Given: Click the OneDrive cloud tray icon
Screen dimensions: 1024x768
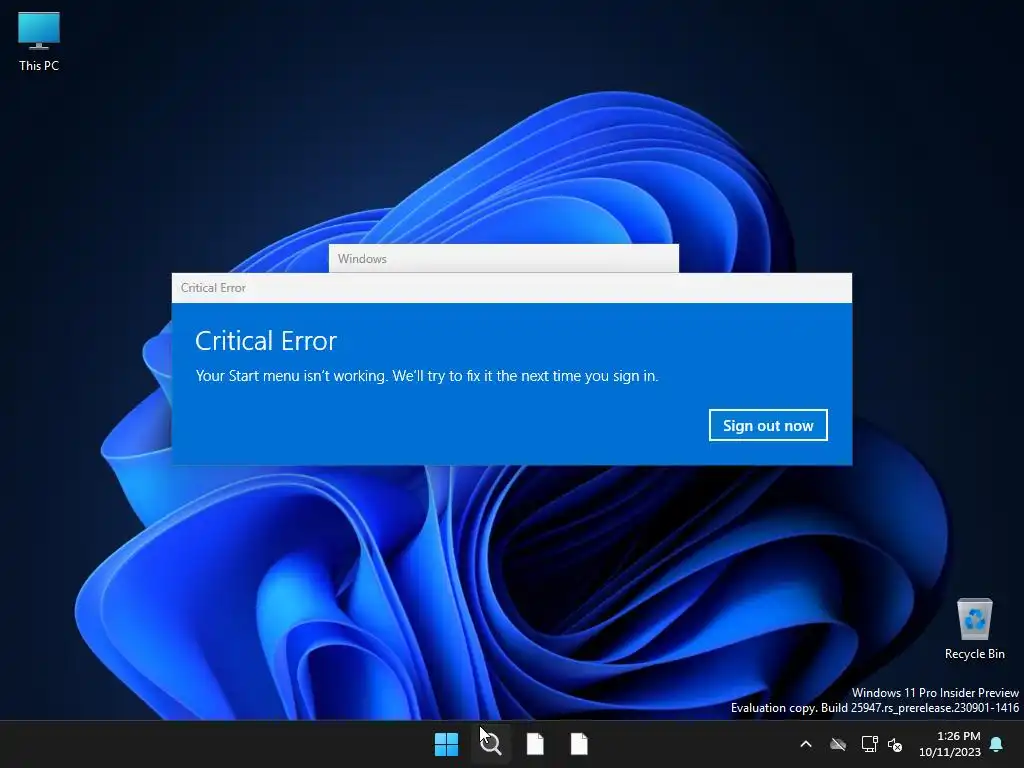Looking at the screenshot, I should point(838,744).
